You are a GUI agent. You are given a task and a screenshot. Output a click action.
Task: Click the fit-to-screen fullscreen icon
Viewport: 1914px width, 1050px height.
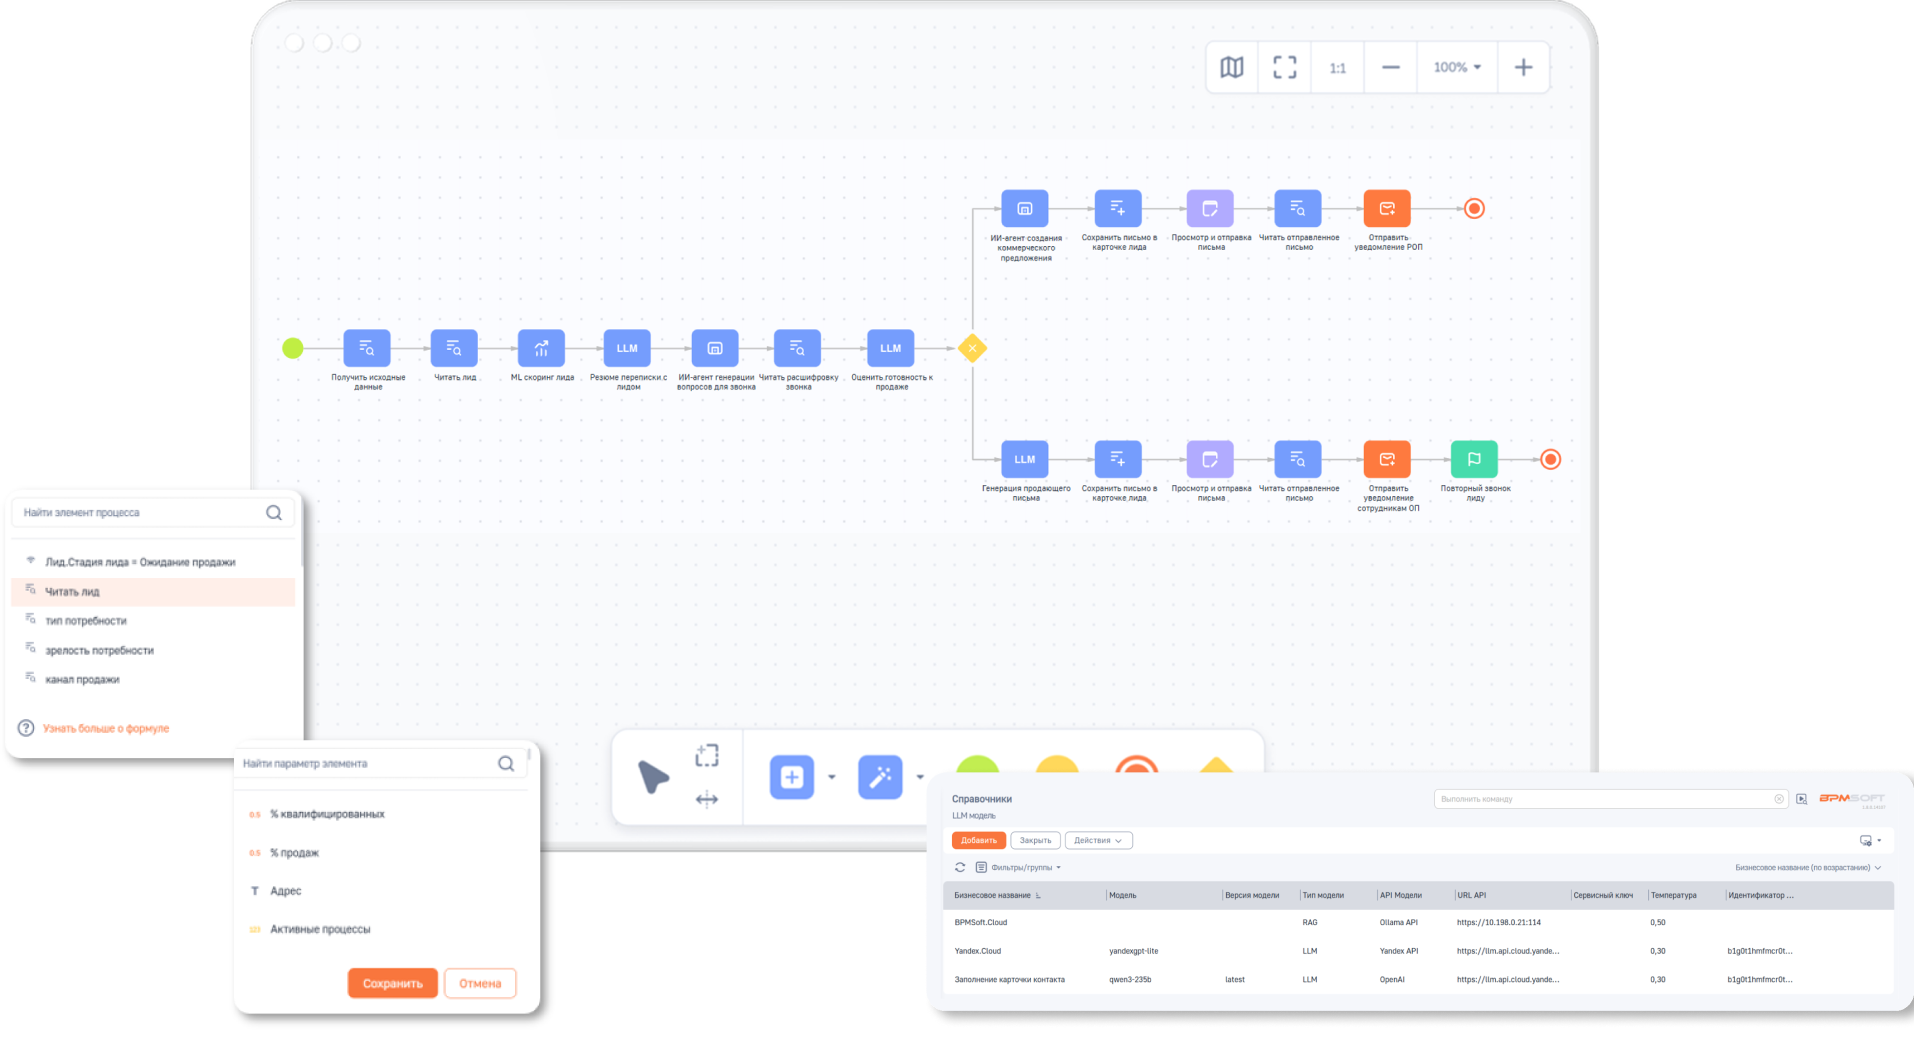[x=1284, y=67]
